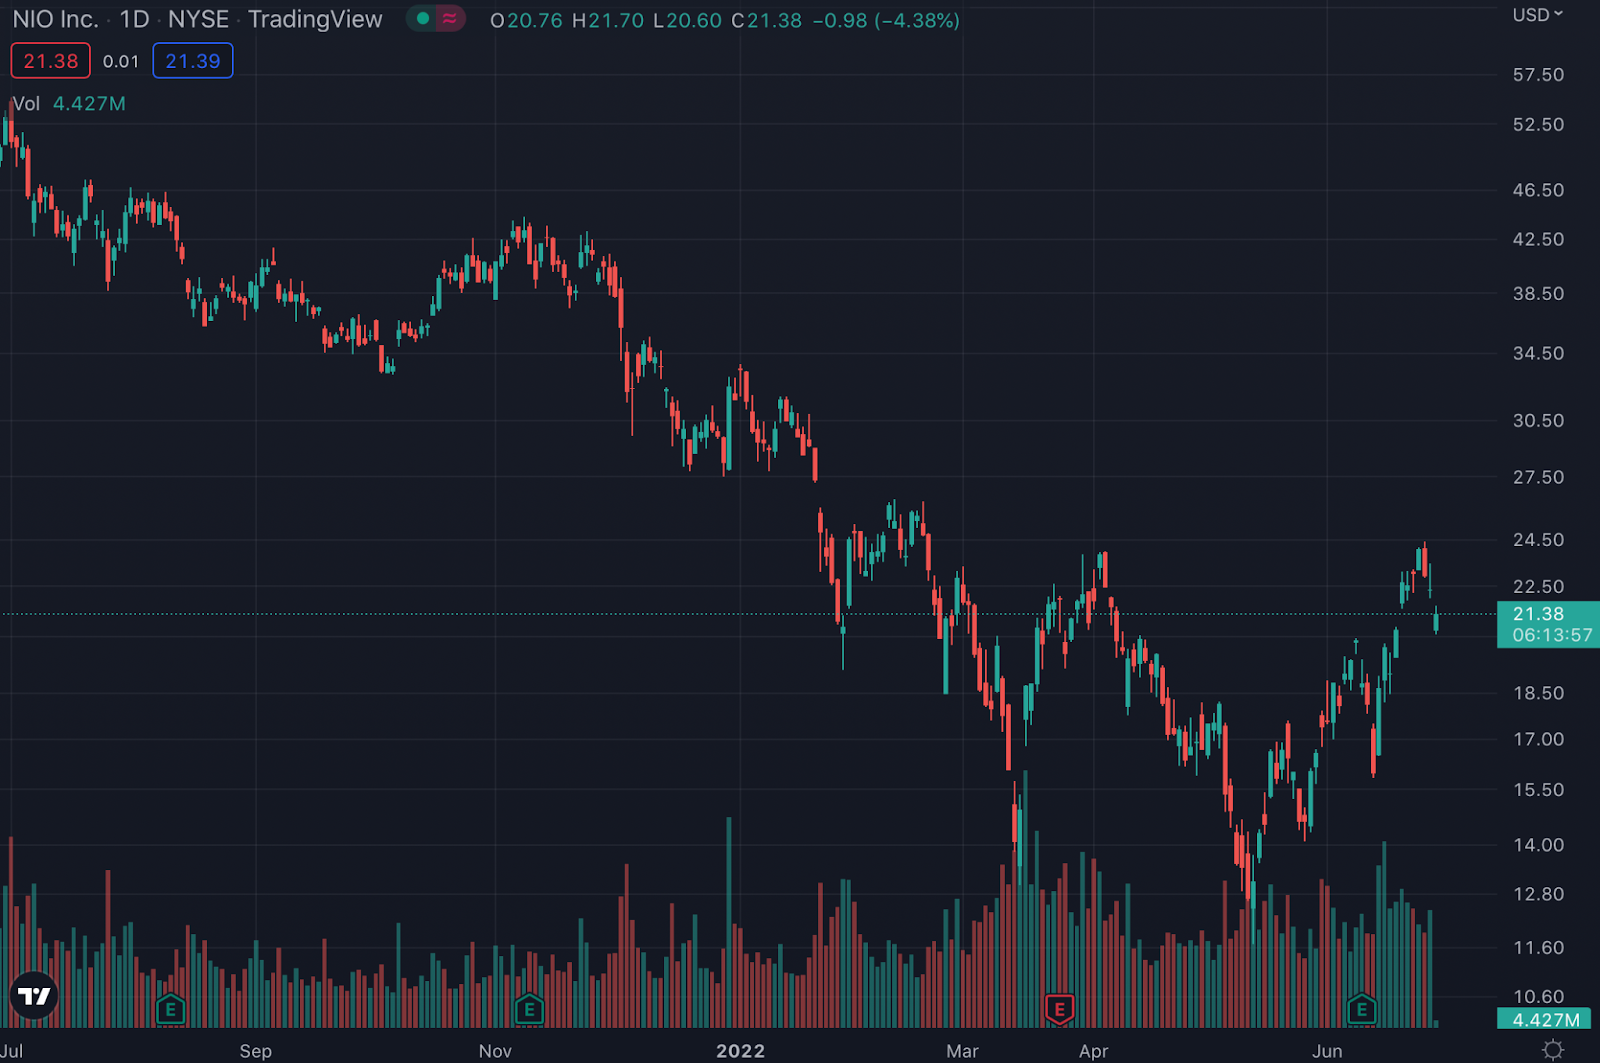Viewport: 1600px width, 1063px height.
Task: Click the 24.50 price axis label
Action: [1538, 540]
